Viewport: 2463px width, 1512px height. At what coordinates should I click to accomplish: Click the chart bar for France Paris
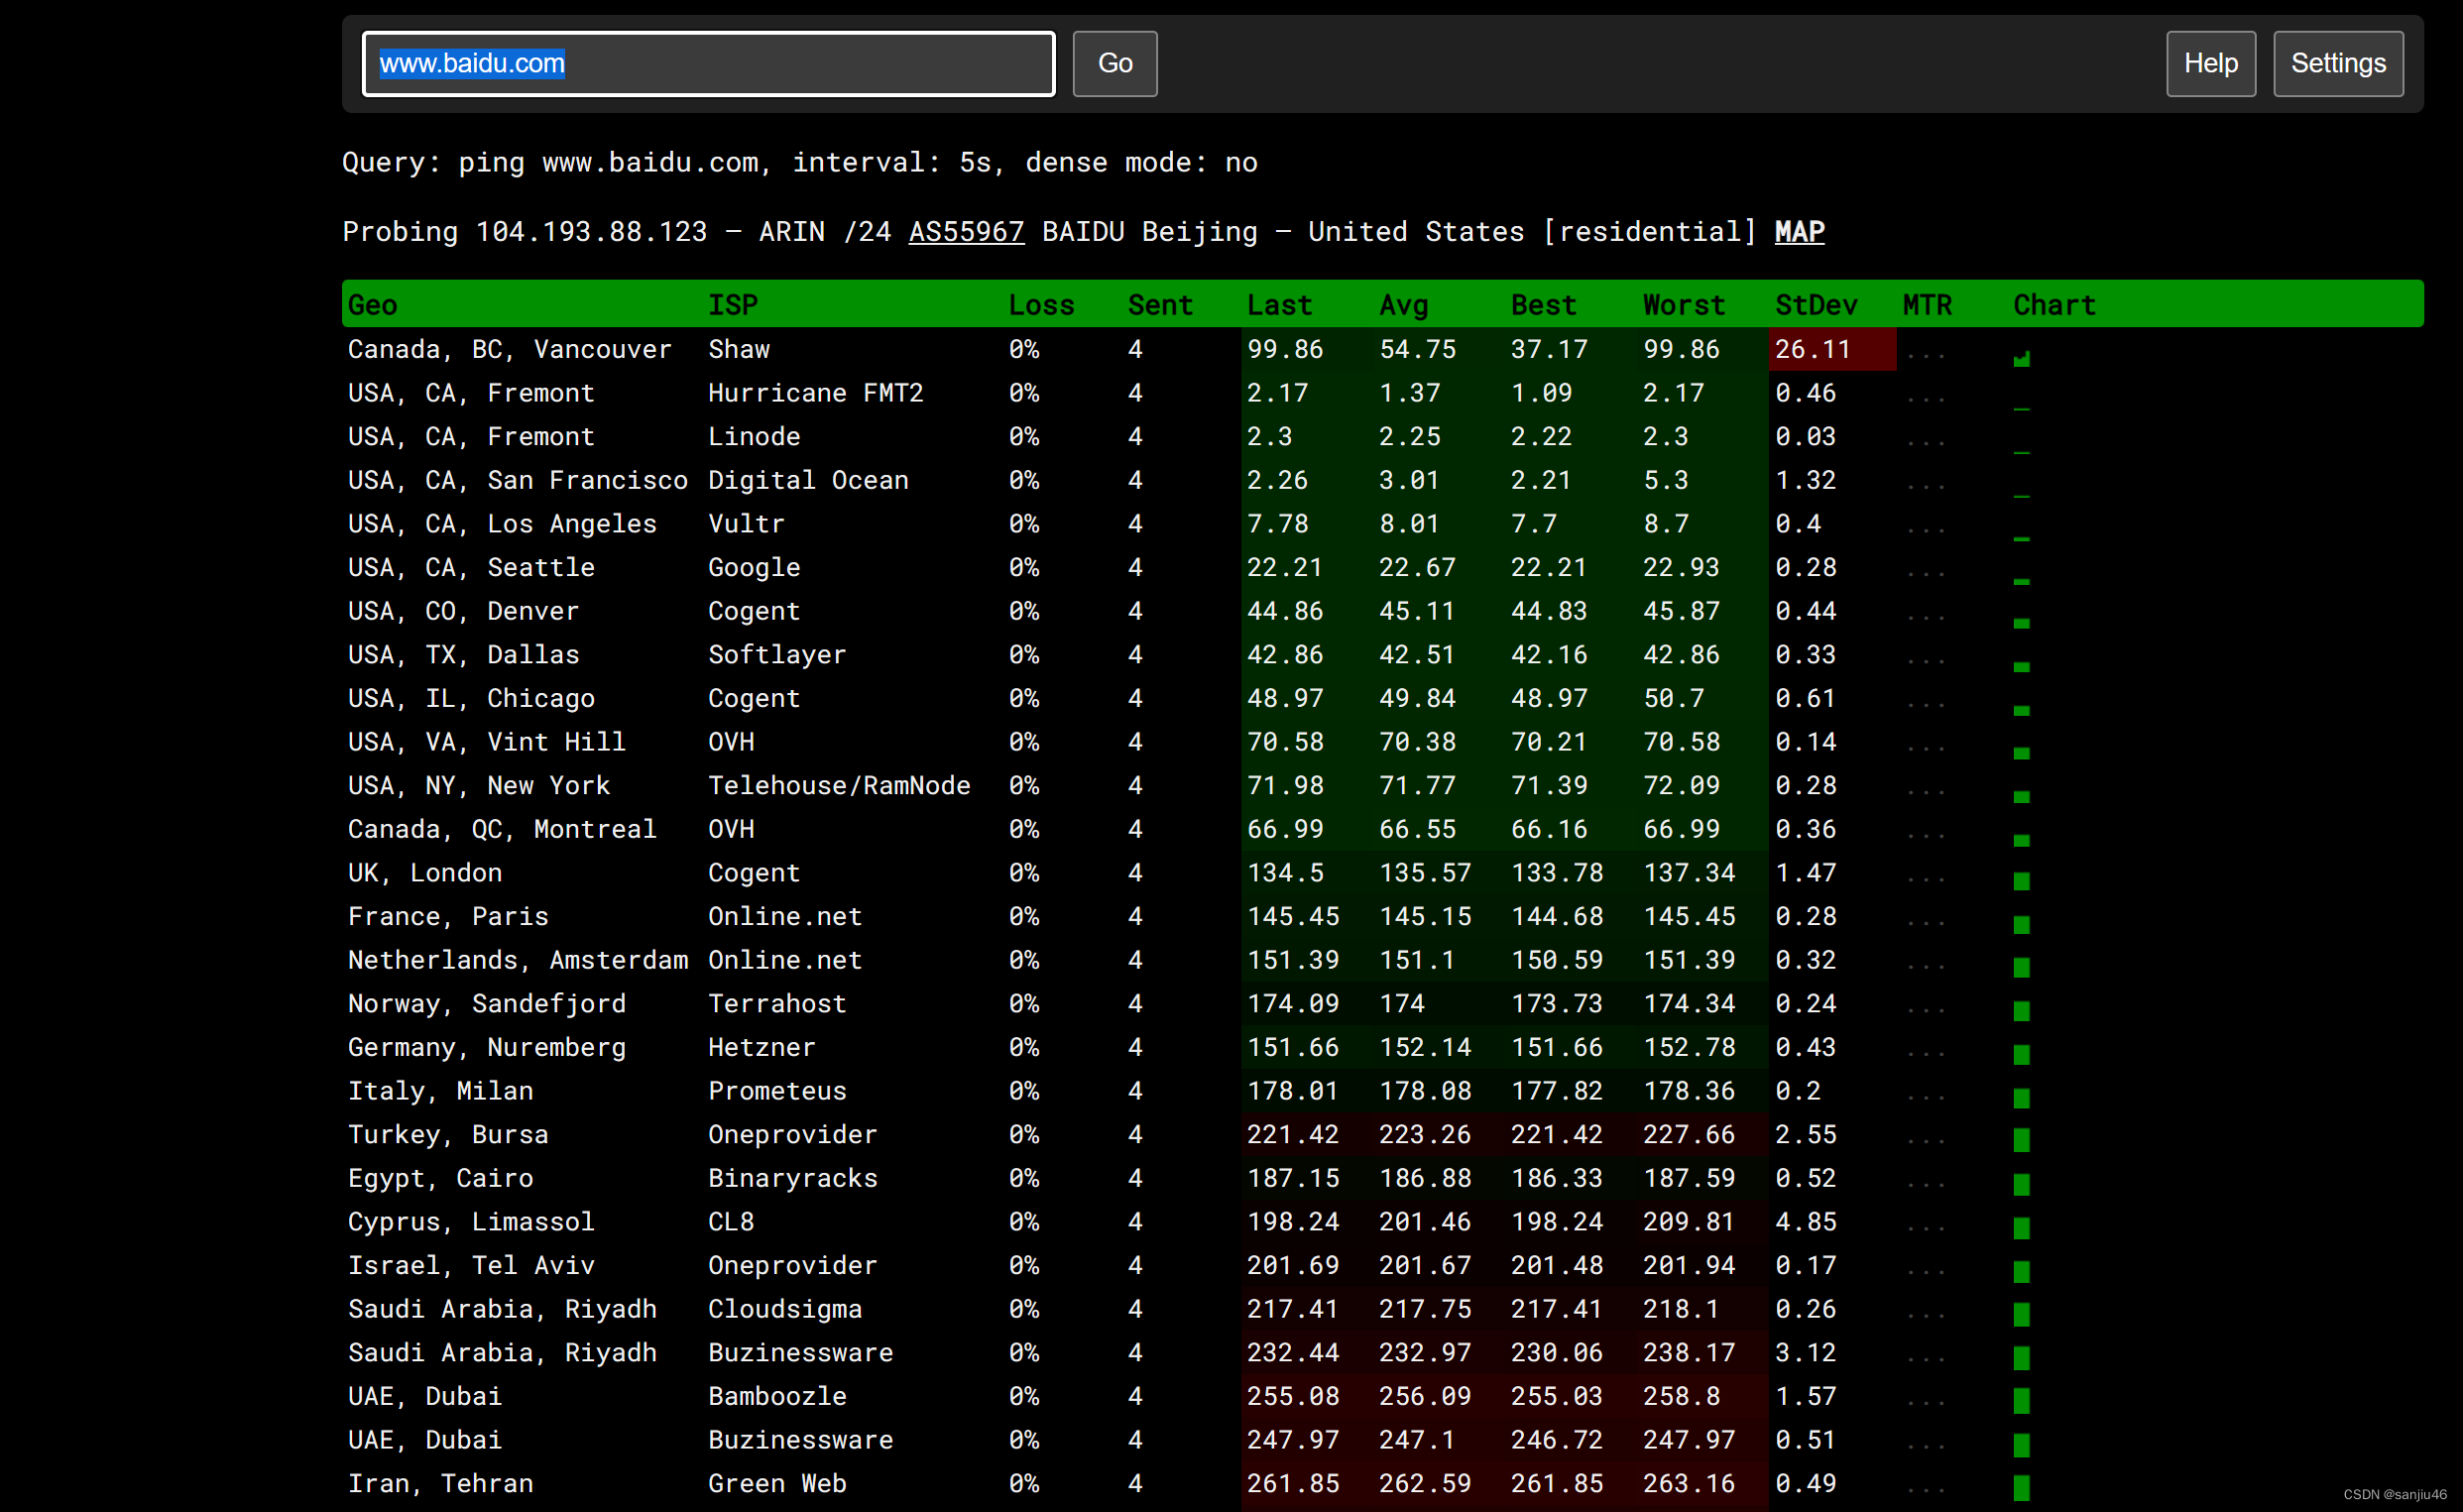pos(2021,925)
